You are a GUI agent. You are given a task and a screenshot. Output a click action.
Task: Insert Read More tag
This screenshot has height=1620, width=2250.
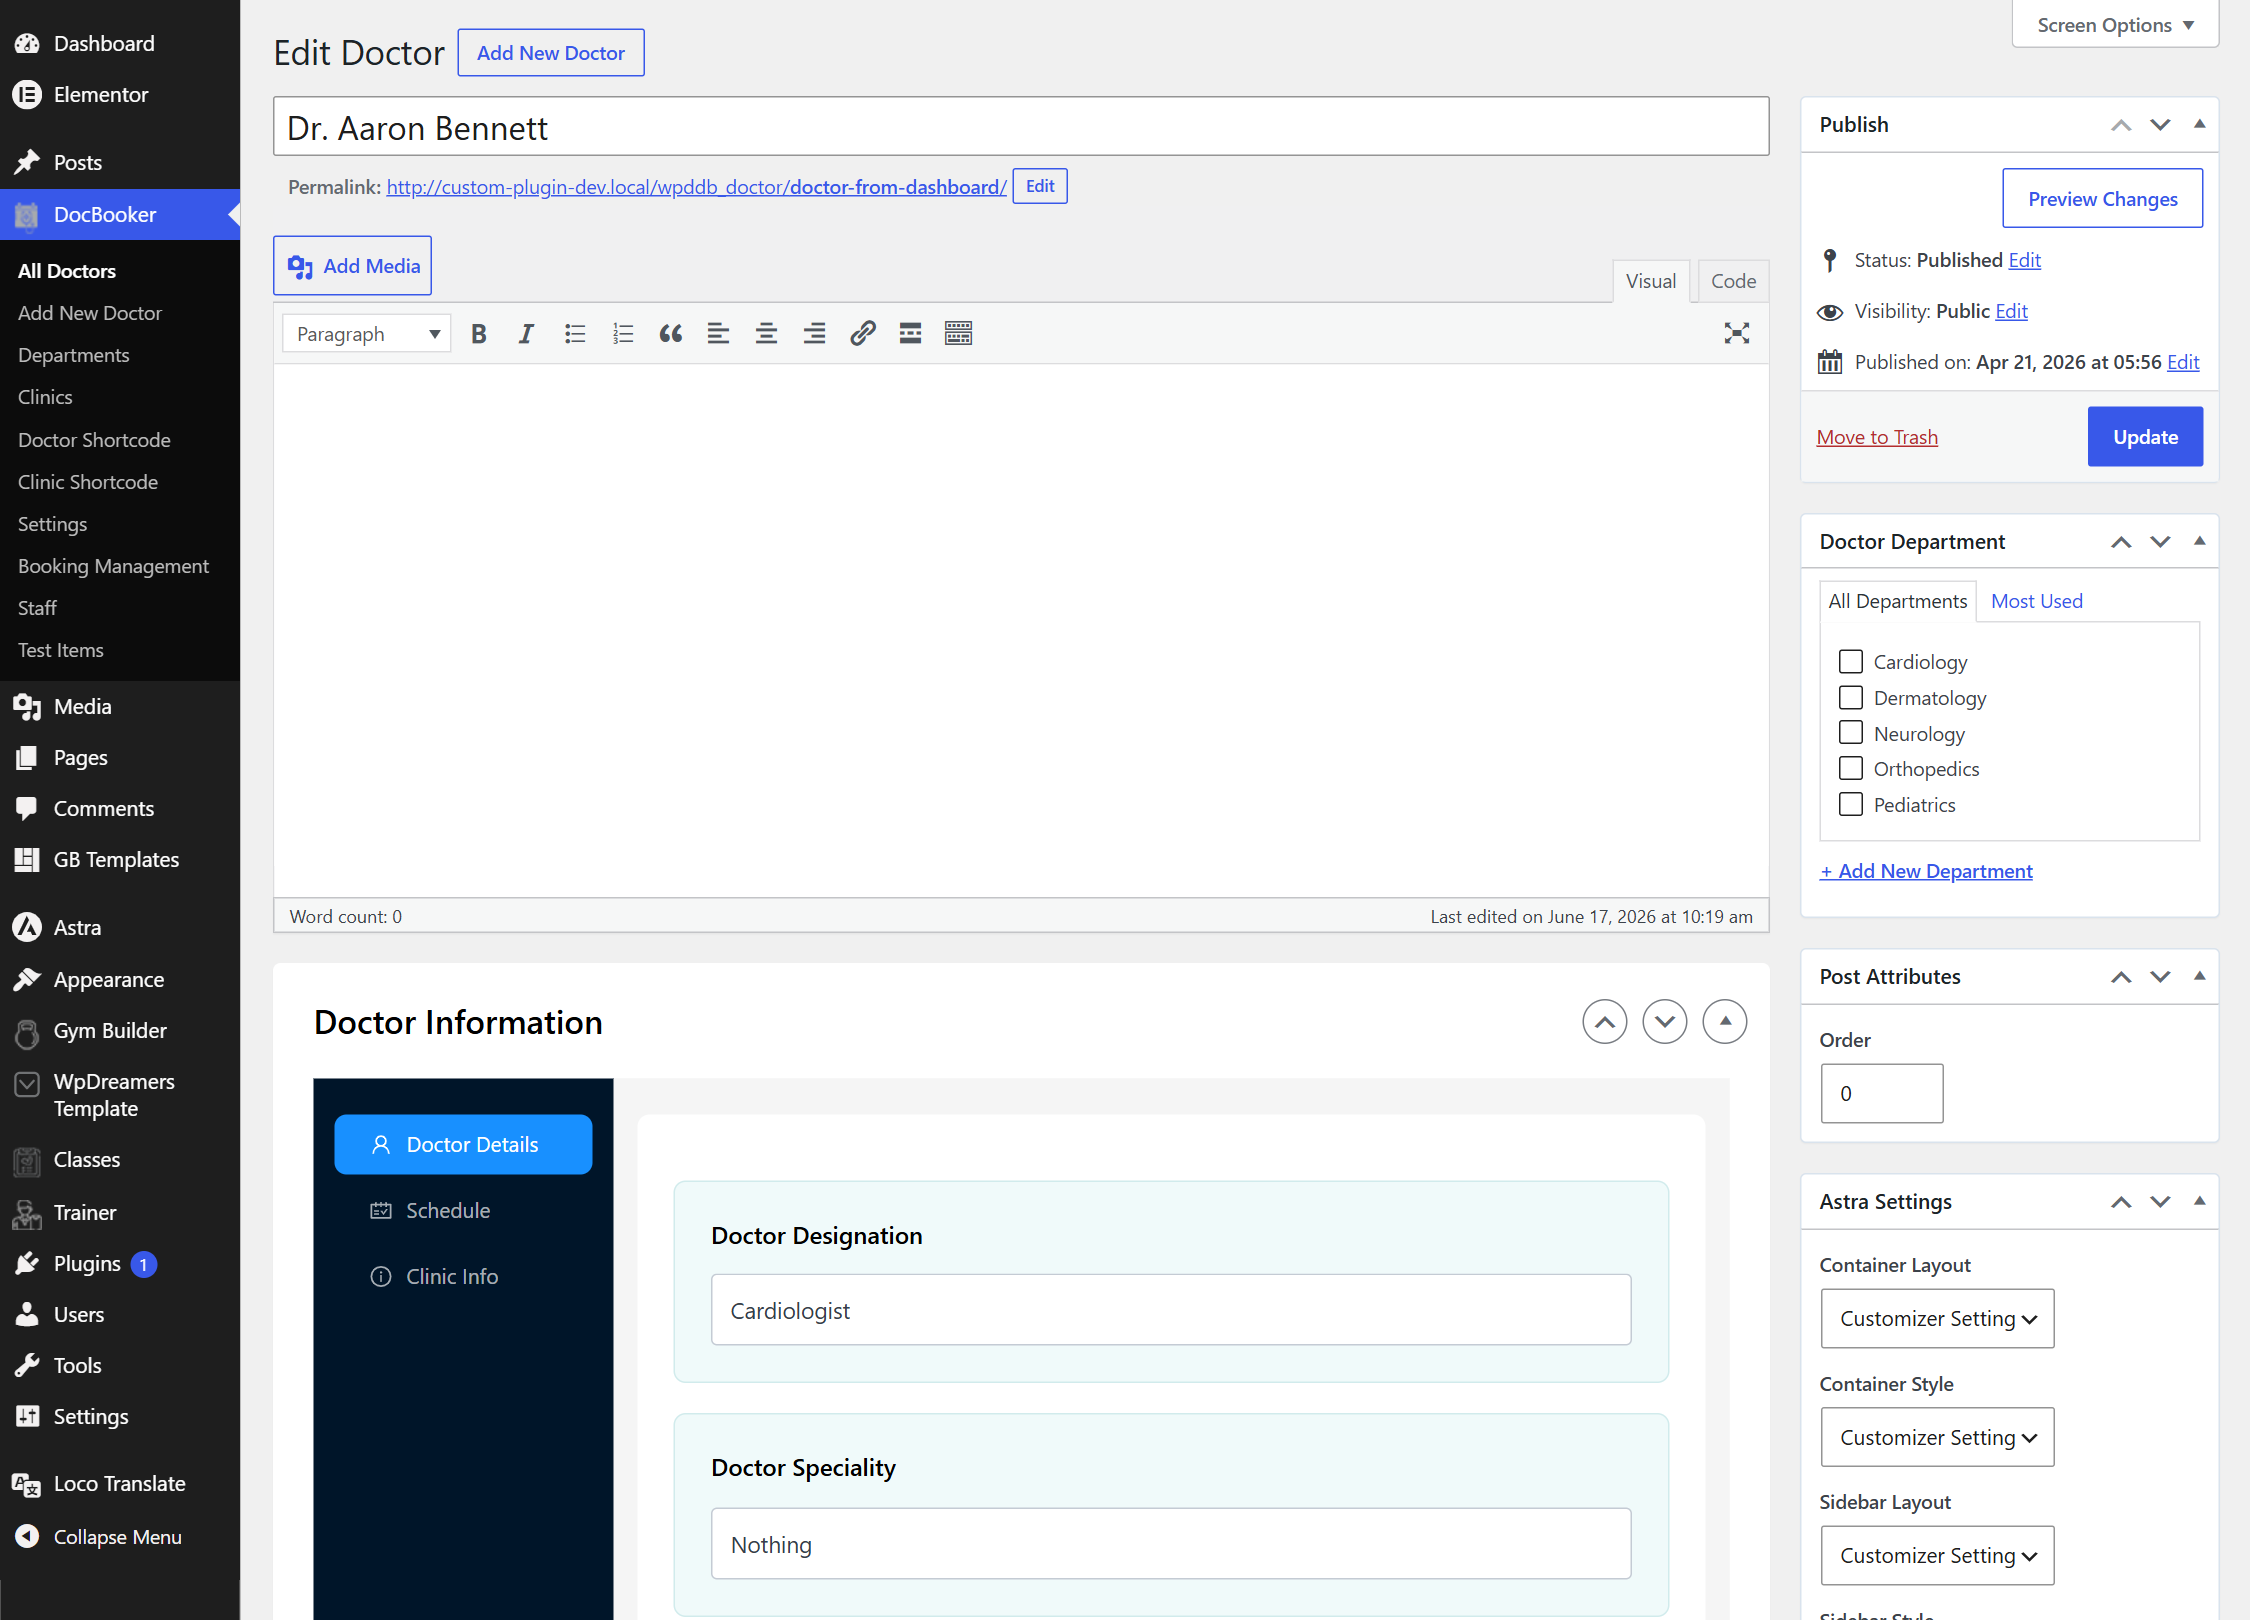(910, 334)
